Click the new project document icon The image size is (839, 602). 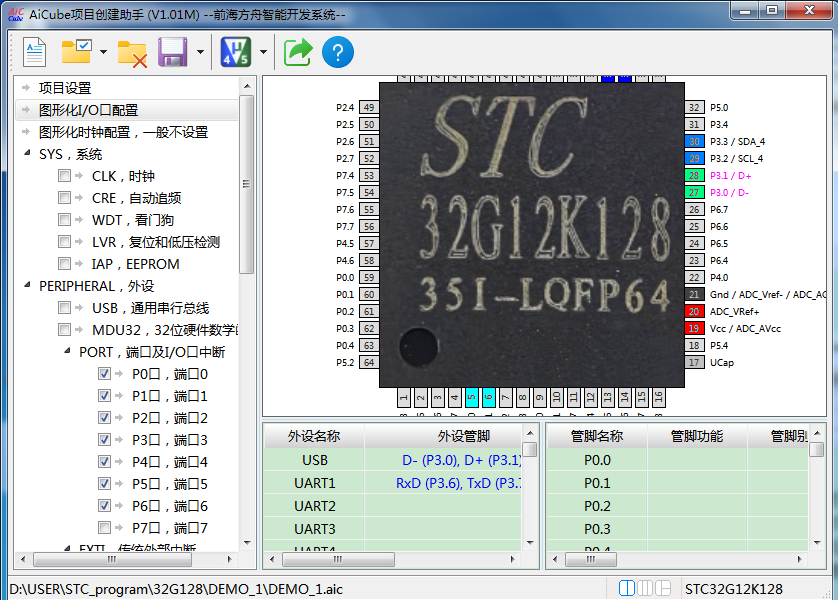click(35, 52)
